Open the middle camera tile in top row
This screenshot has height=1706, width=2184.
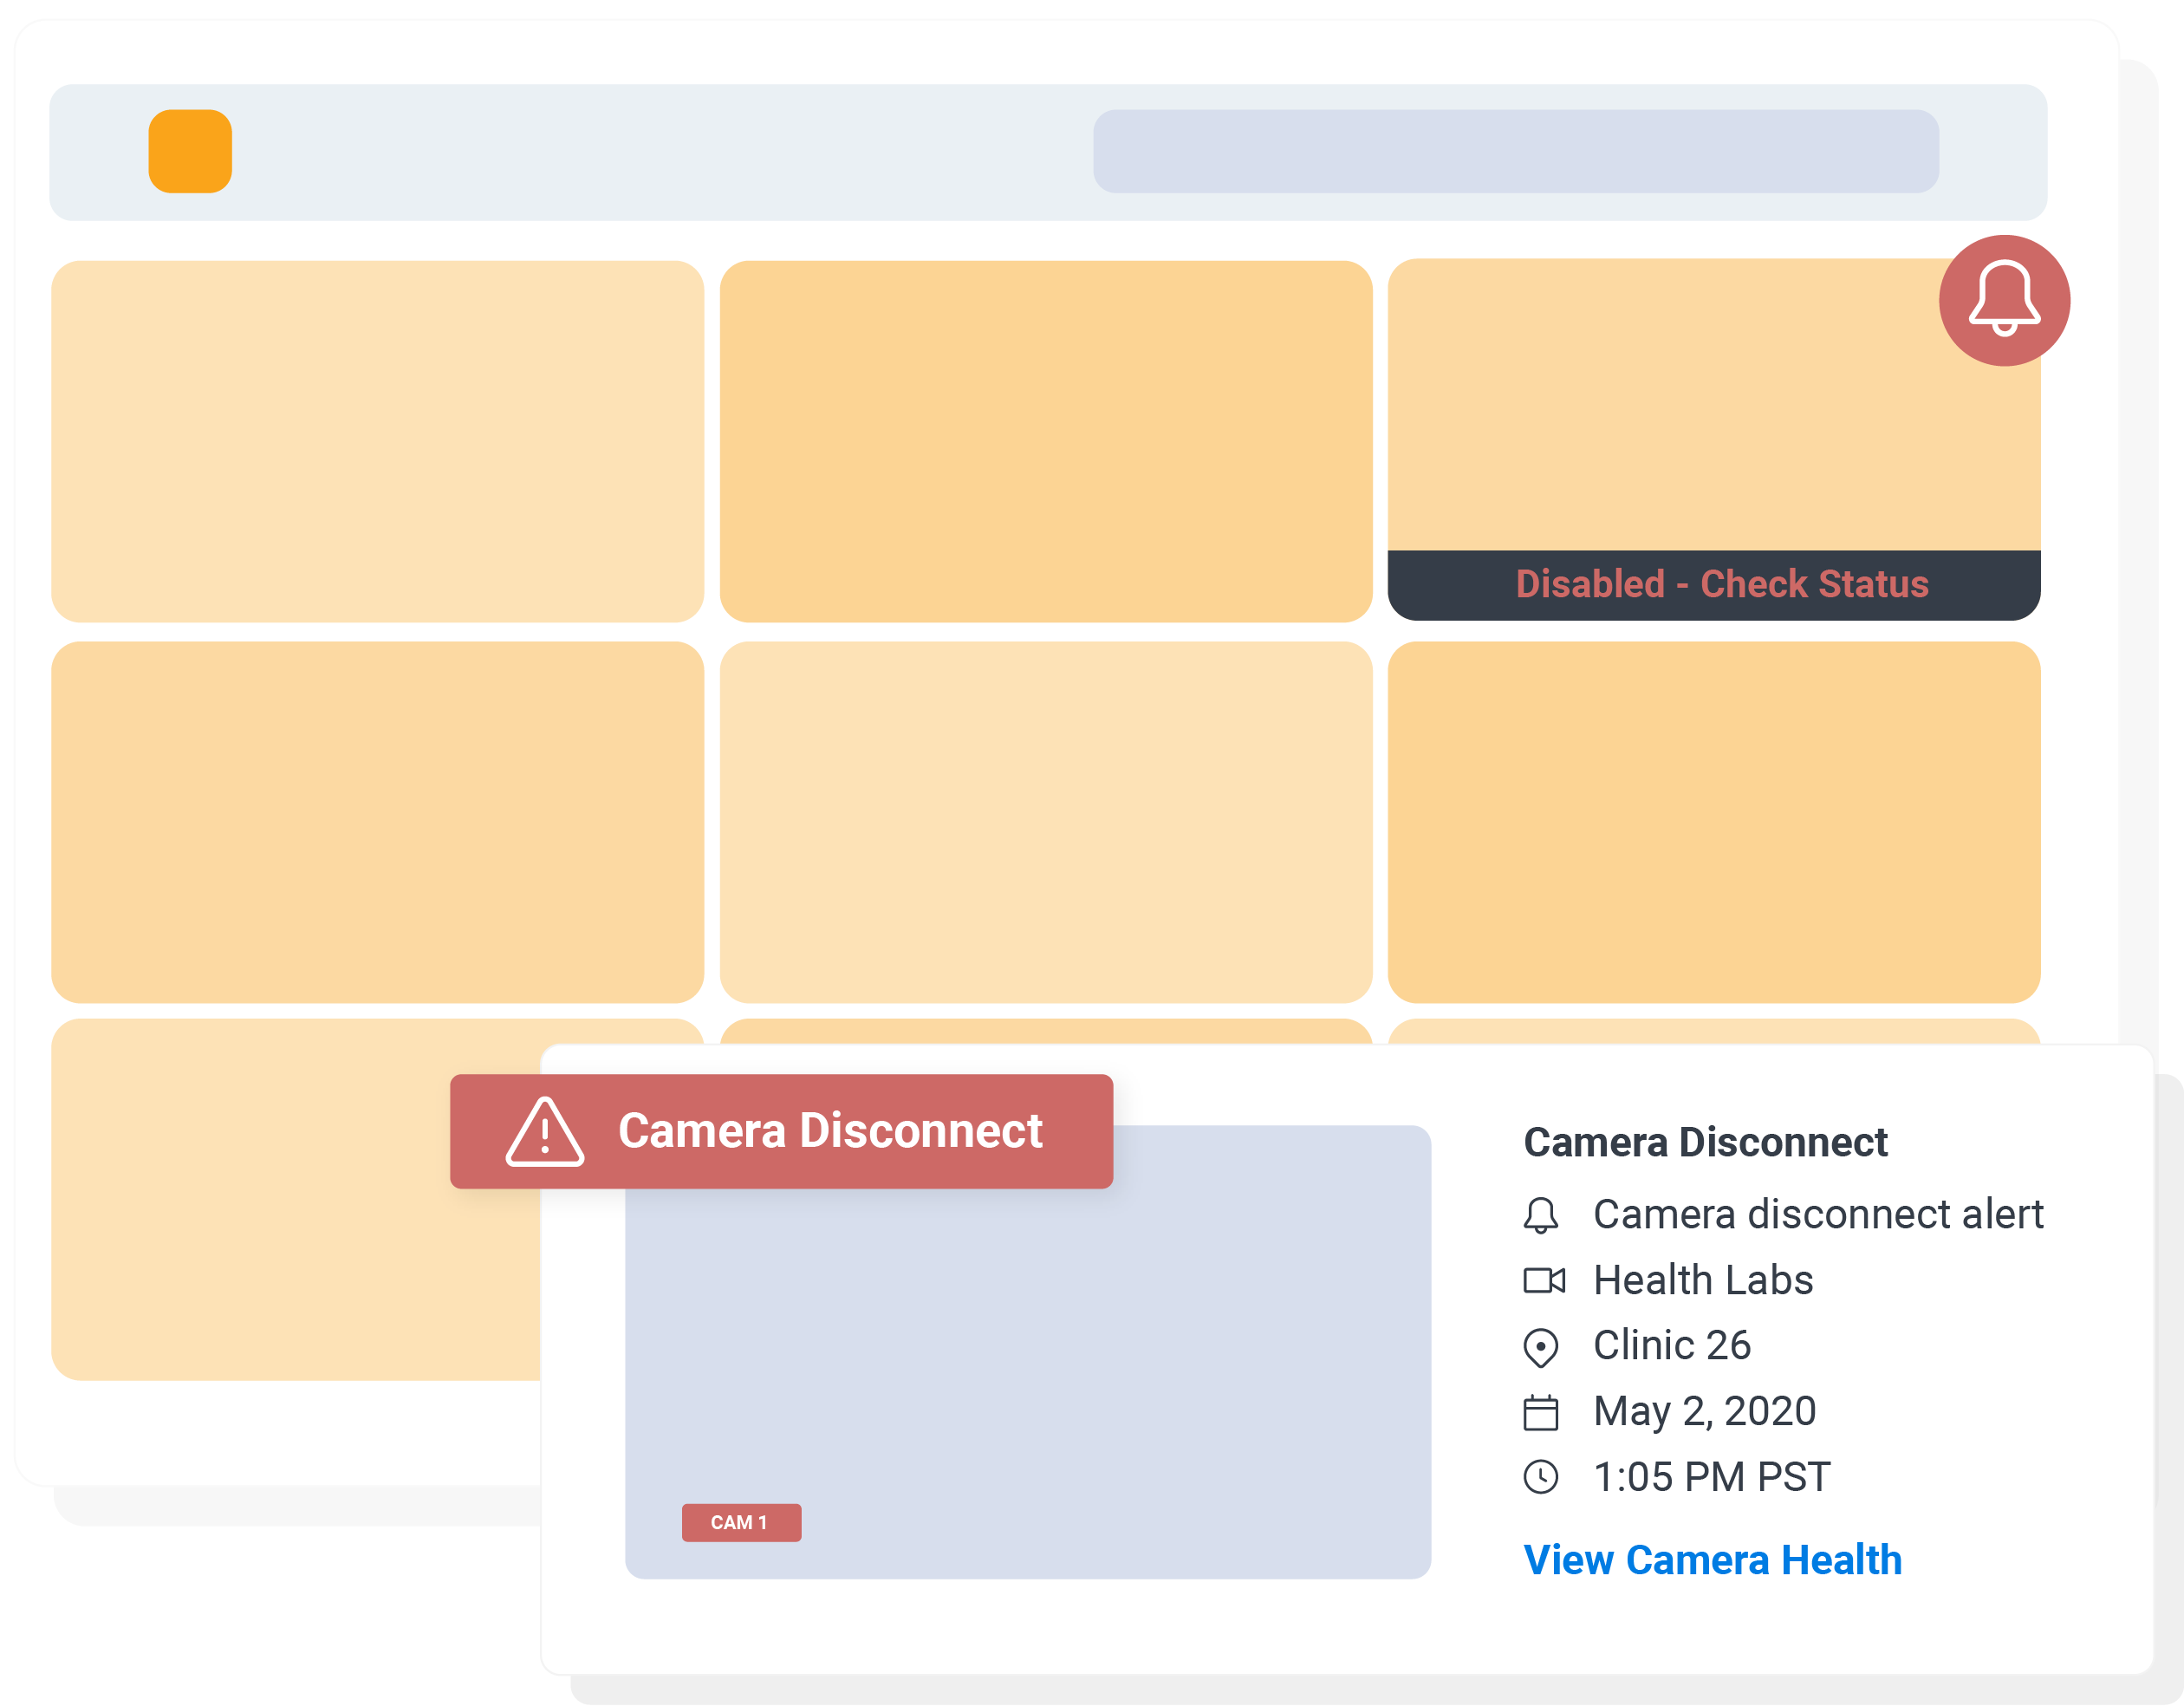pos(1045,441)
